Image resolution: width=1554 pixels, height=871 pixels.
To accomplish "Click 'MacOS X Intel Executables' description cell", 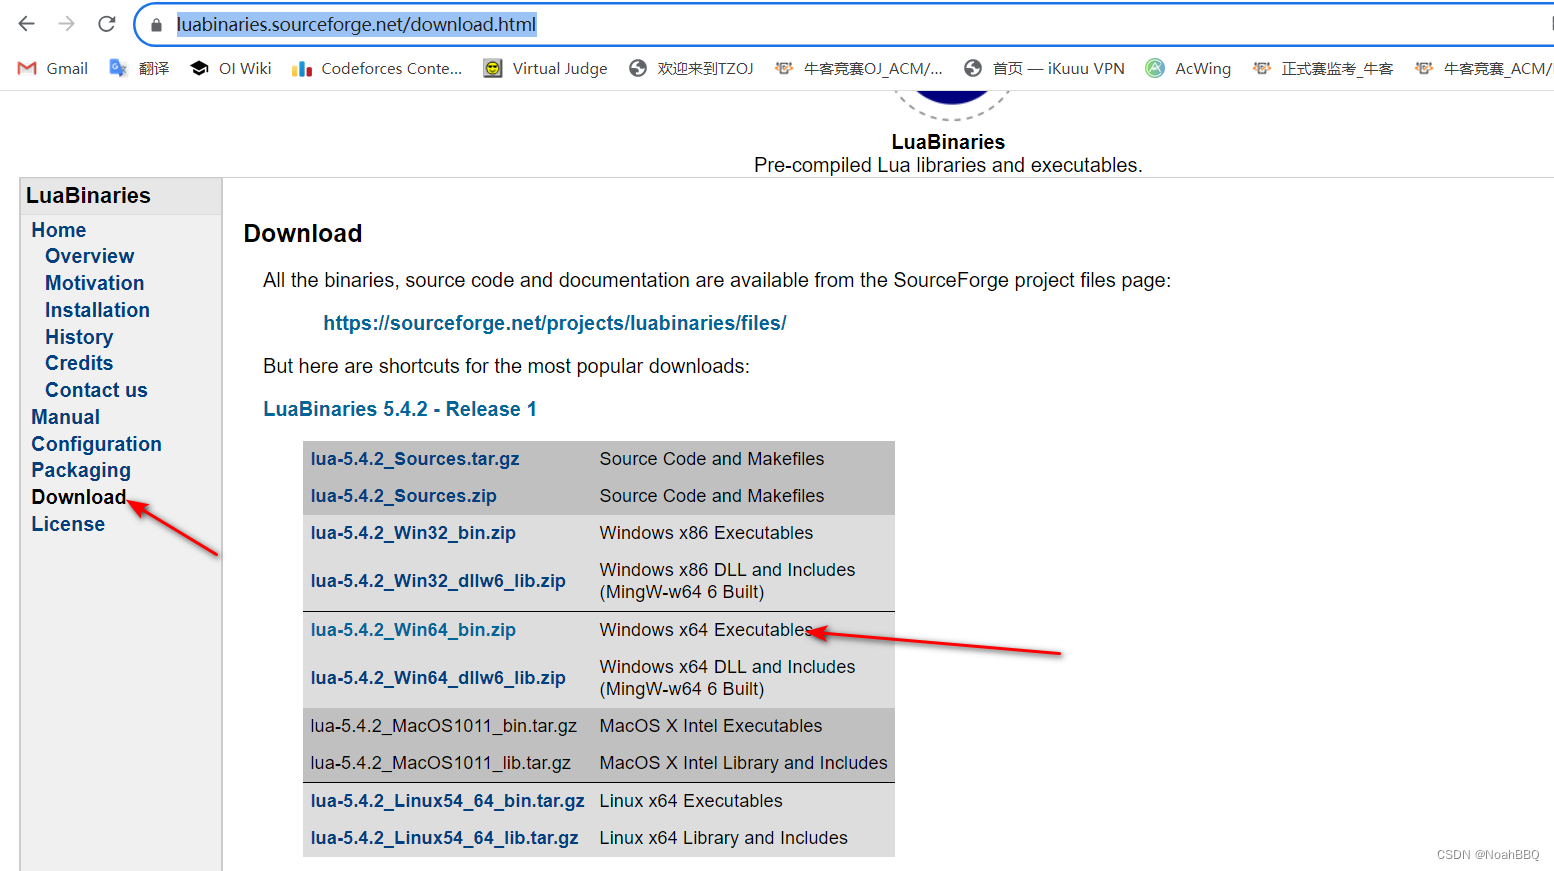I will 711,726.
